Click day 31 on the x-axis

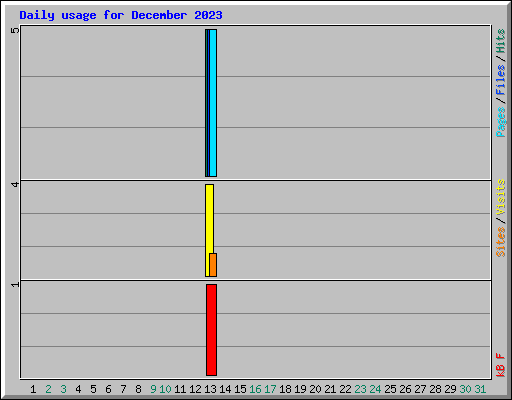pos(480,389)
